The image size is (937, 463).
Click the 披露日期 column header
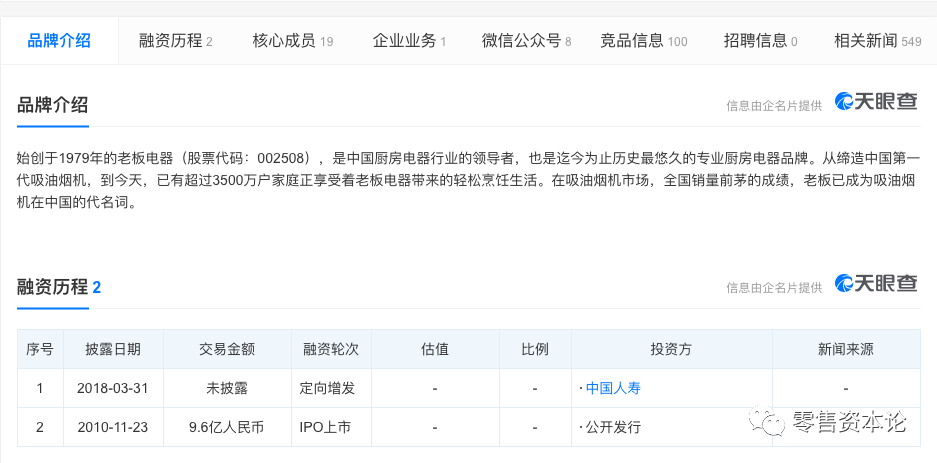[x=113, y=349]
